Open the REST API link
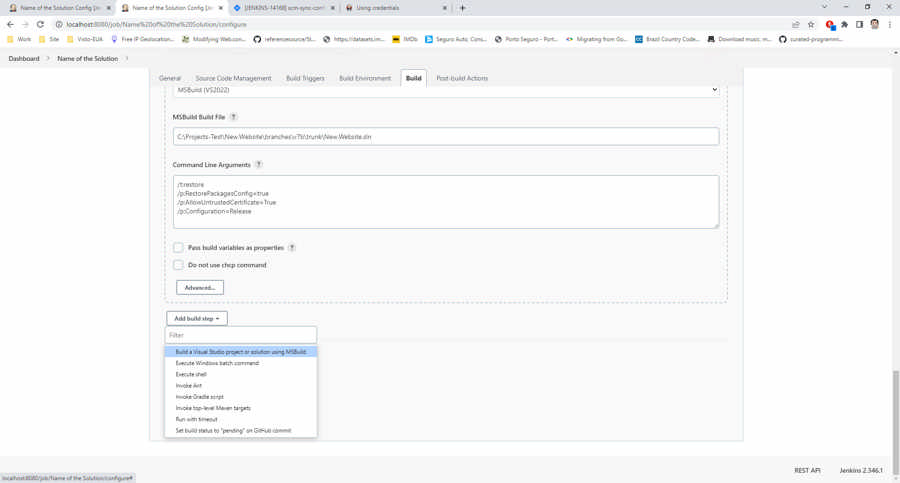Image resolution: width=900 pixels, height=483 pixels. tap(807, 470)
